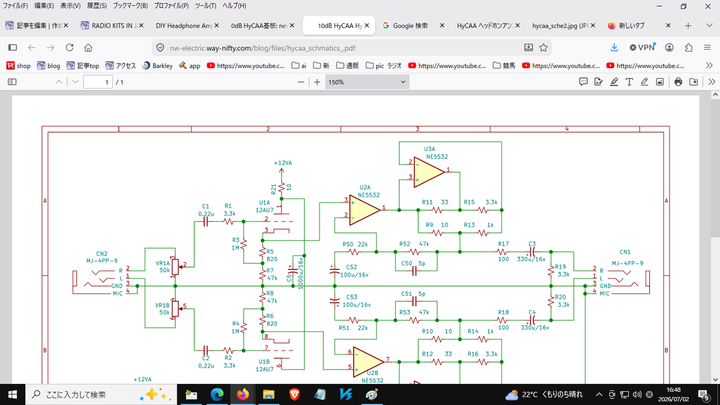Image resolution: width=720 pixels, height=405 pixels.
Task: Open the 150% zoom level dropdown
Action: 367,82
